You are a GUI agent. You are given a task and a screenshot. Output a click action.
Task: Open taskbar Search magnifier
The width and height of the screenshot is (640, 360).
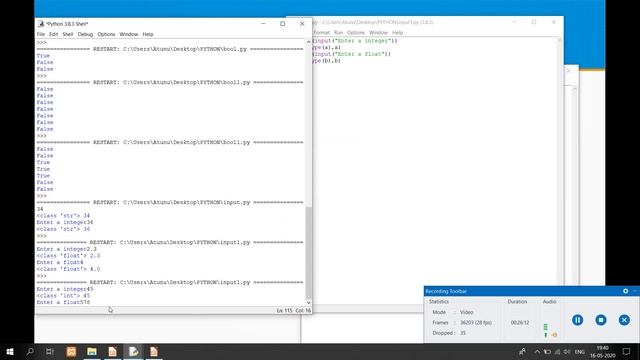click(30, 351)
